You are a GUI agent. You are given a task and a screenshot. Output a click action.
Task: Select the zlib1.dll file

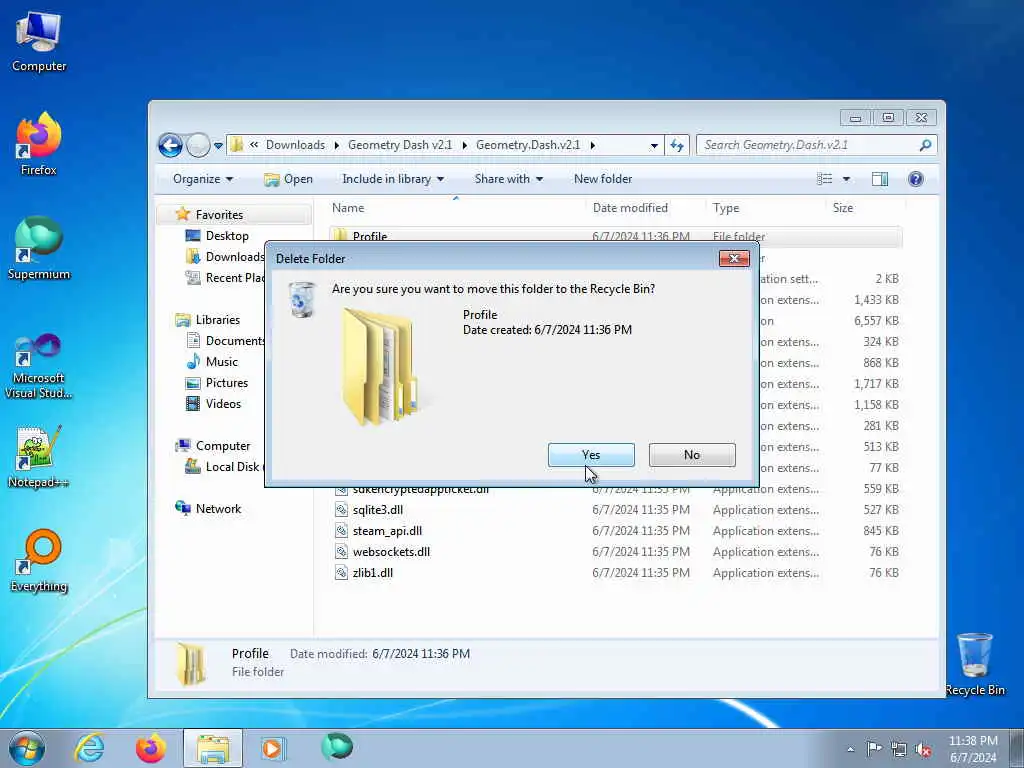(373, 572)
